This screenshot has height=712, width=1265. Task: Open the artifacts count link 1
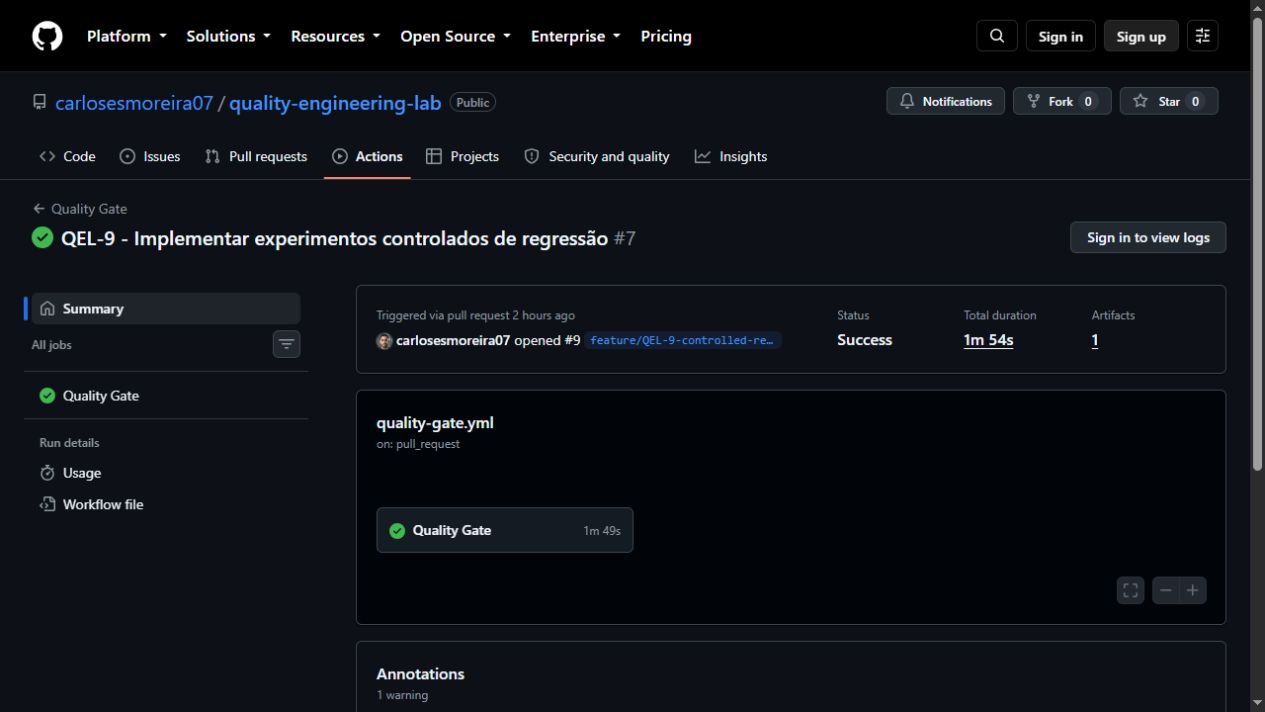(1095, 341)
